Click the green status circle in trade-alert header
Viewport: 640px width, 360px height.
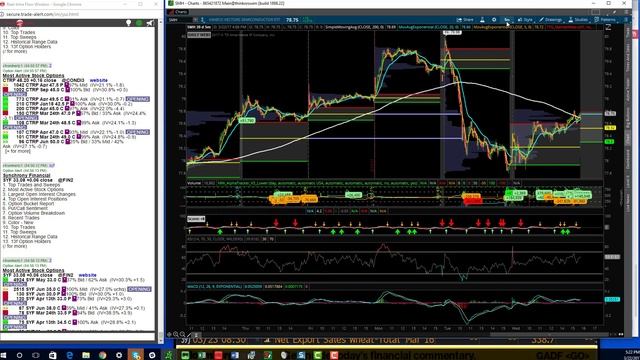click(x=139, y=23)
